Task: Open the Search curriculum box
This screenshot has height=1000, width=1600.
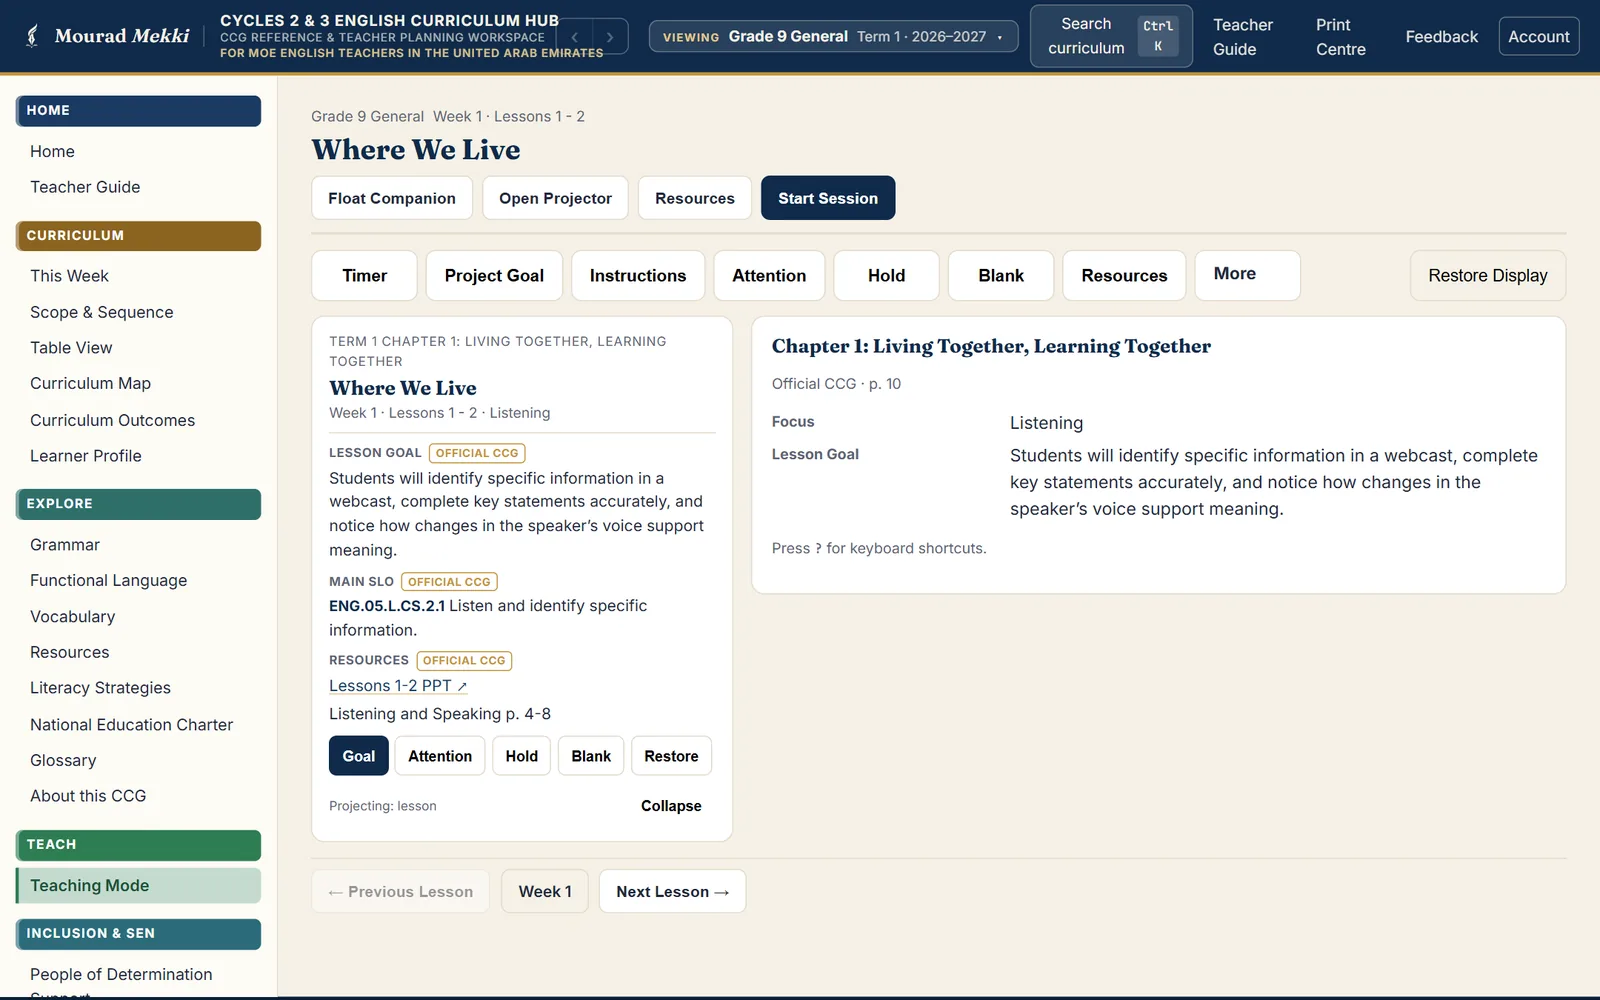Action: [1111, 36]
